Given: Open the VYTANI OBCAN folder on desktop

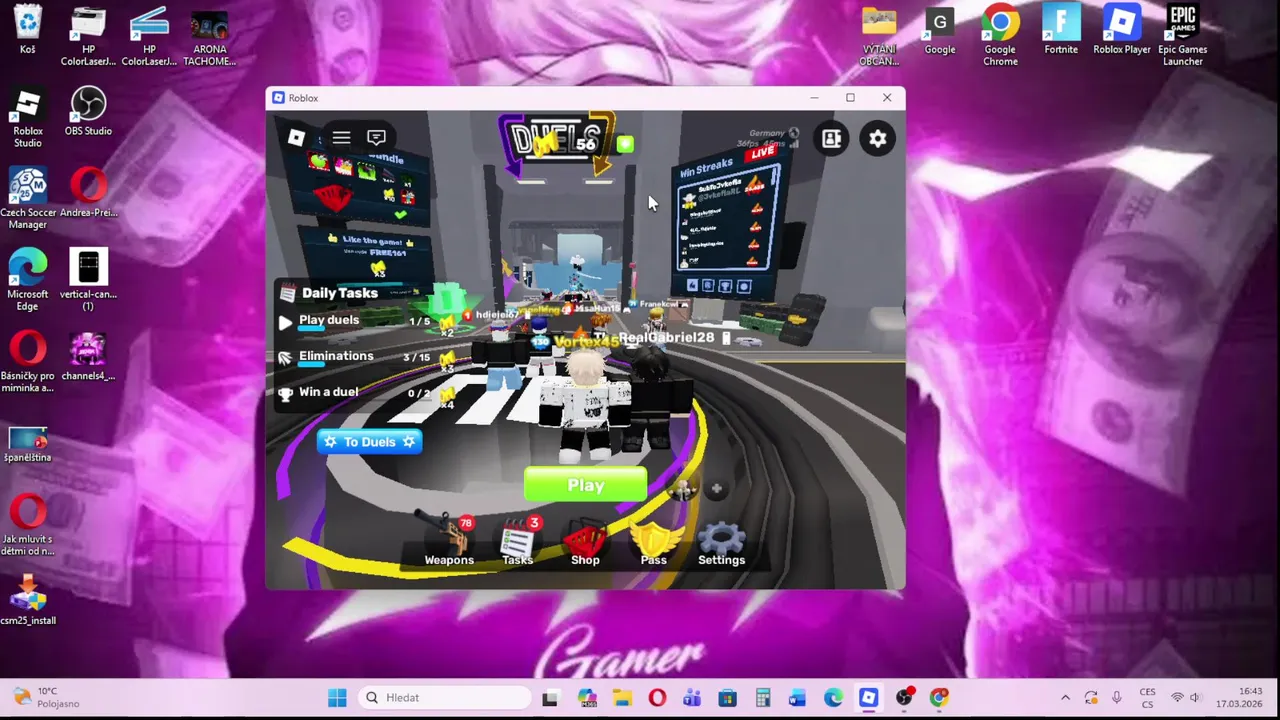Looking at the screenshot, I should [879, 36].
